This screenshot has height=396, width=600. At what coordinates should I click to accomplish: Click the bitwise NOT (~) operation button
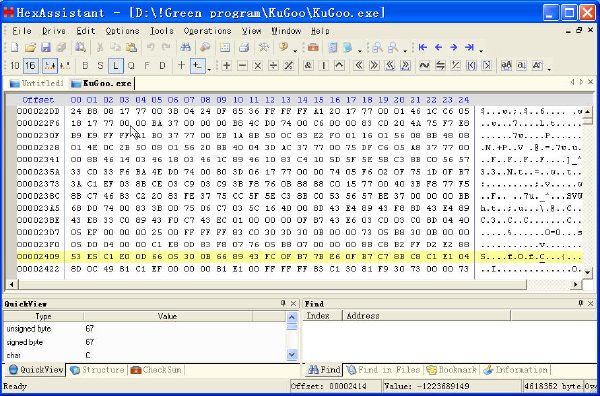click(x=424, y=66)
